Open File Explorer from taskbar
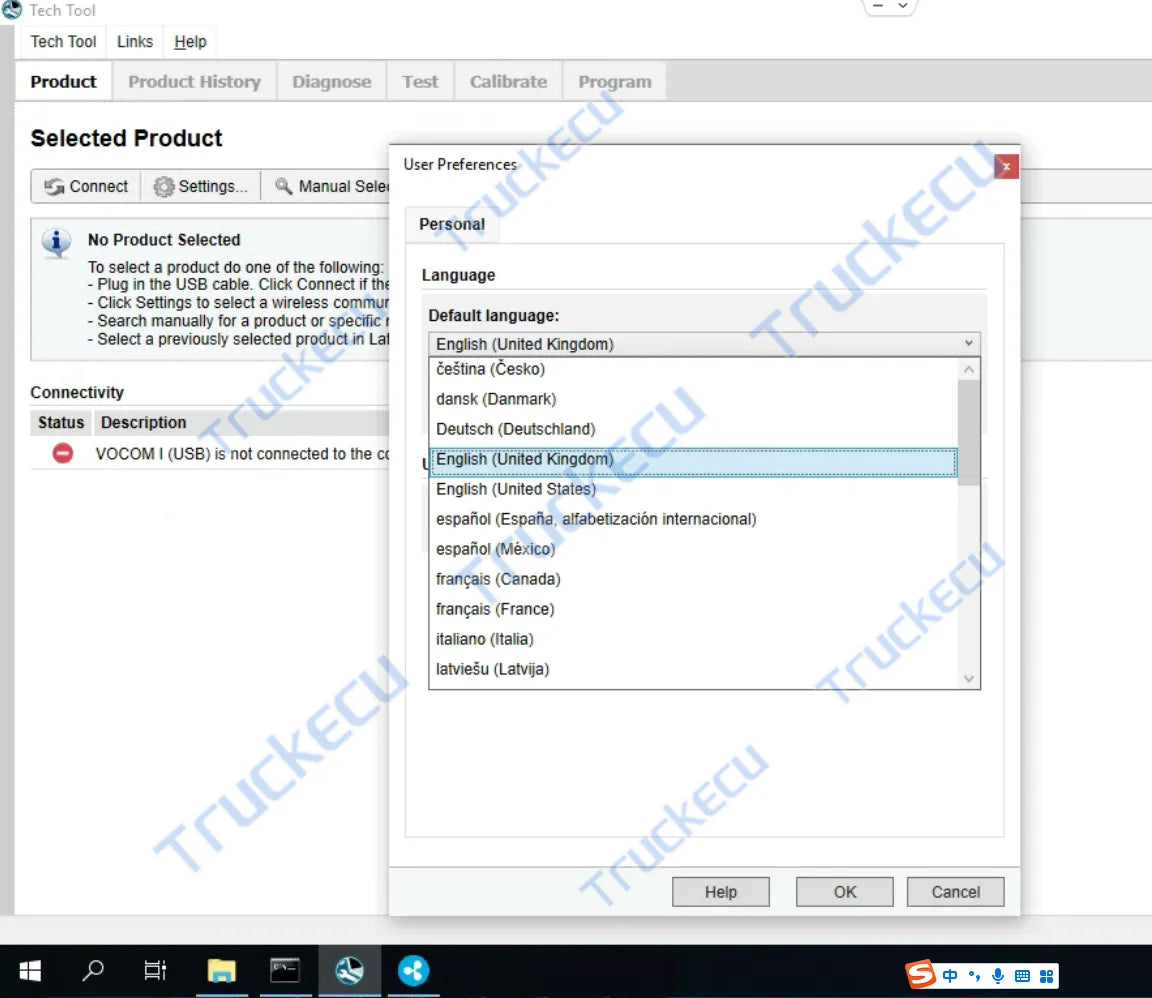This screenshot has height=998, width=1152. pos(221,970)
